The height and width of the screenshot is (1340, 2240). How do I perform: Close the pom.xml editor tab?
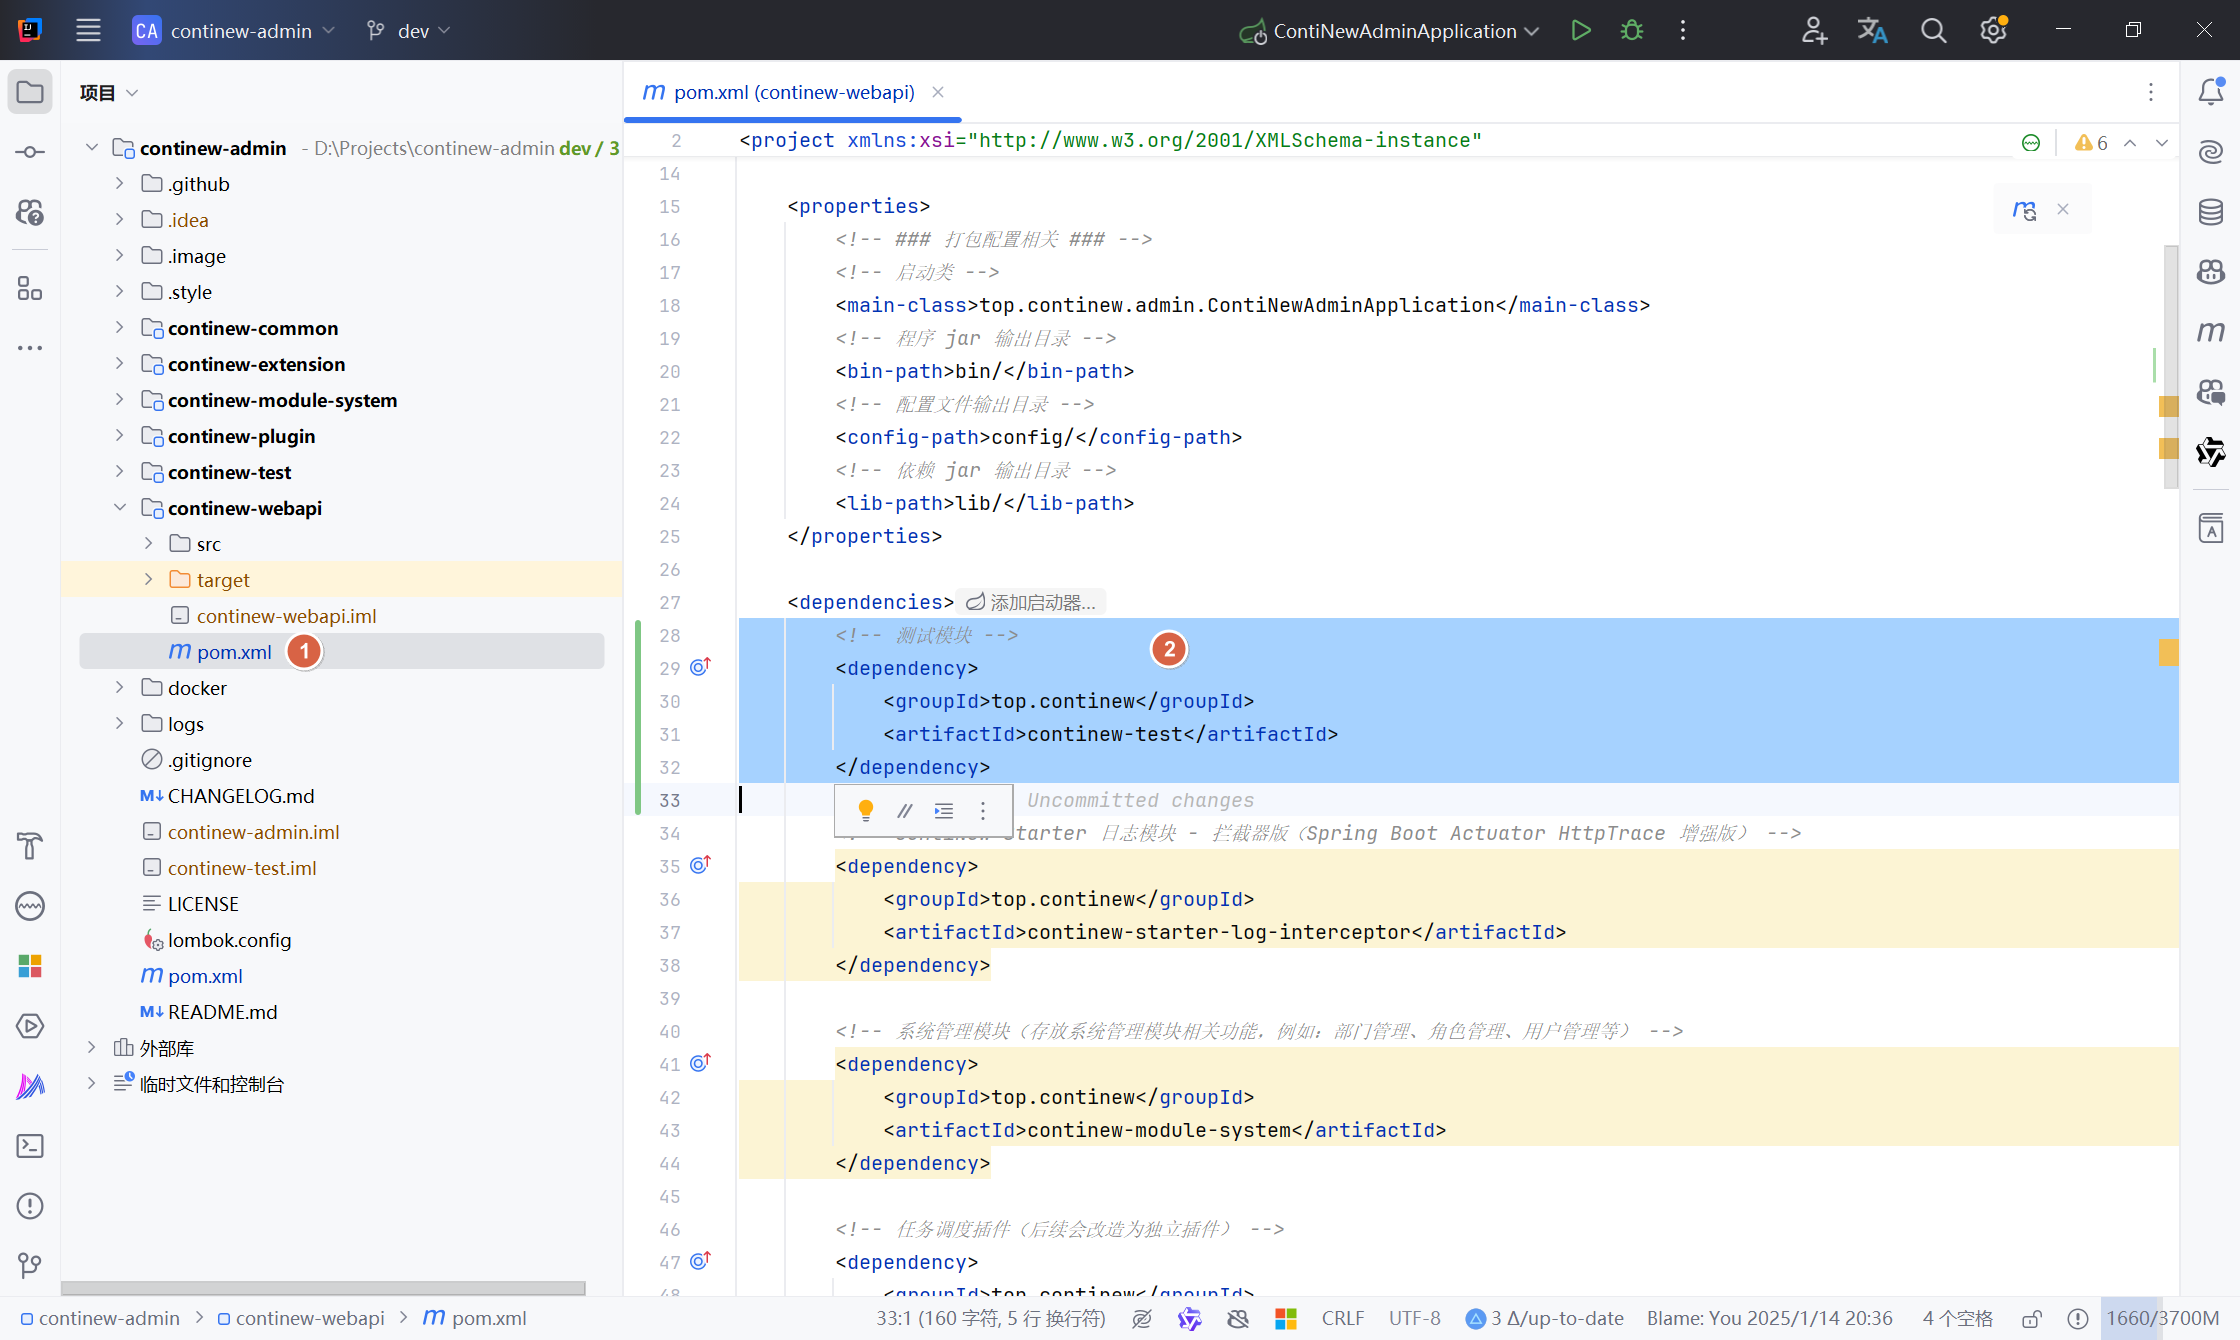[x=938, y=92]
